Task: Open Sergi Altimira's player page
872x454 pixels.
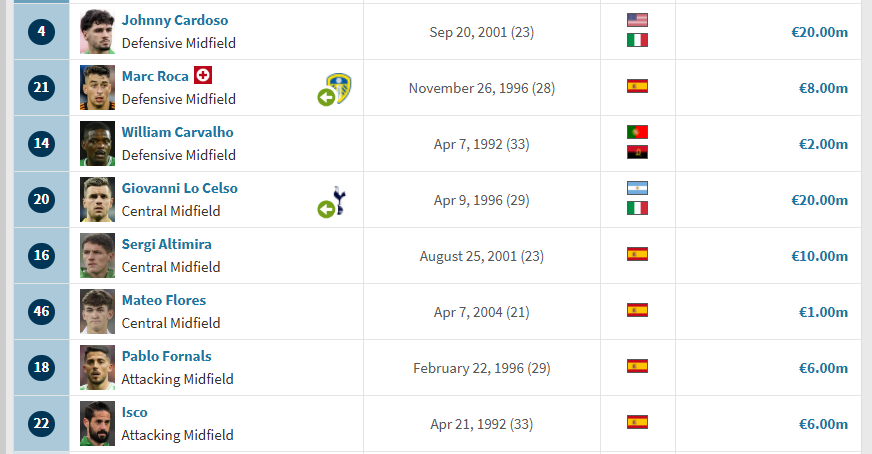Action: click(166, 244)
